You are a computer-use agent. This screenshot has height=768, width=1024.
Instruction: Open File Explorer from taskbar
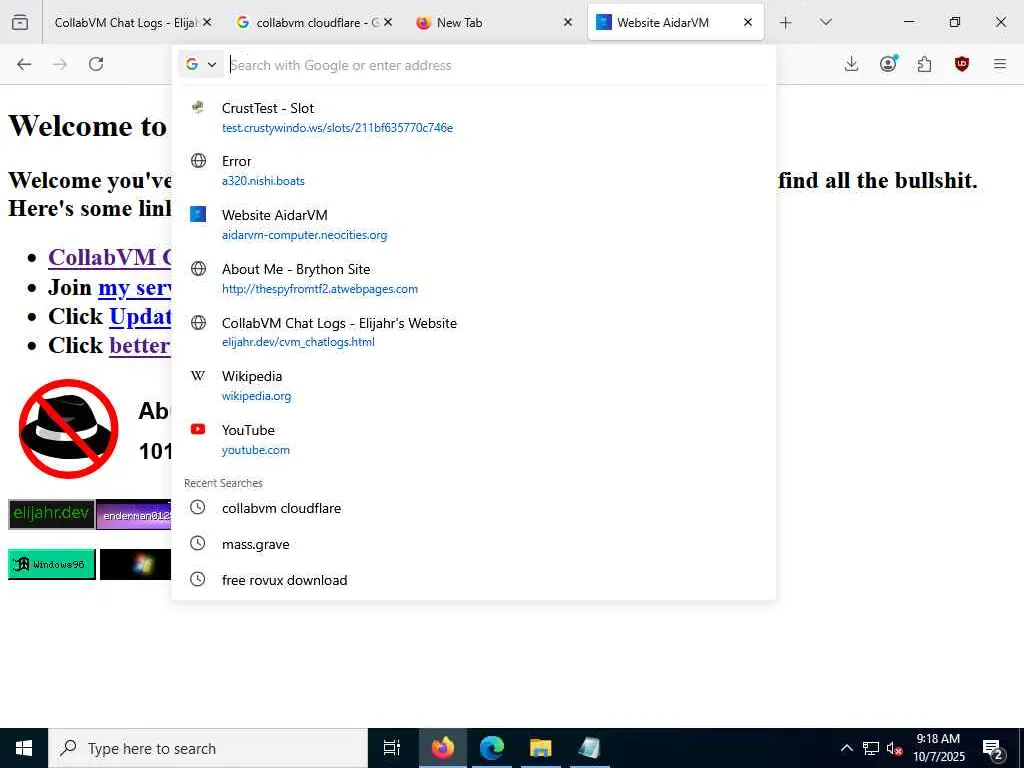click(541, 748)
